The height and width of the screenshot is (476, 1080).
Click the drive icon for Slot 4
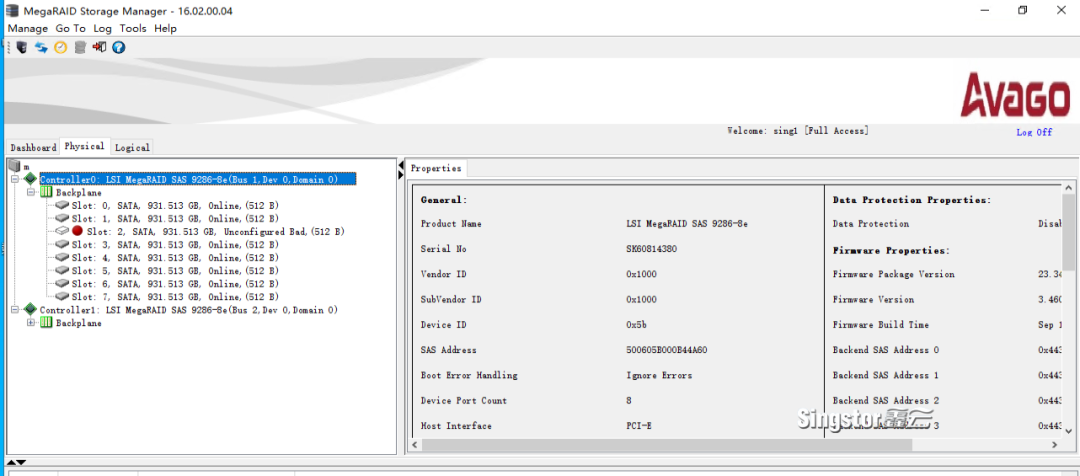pos(62,258)
